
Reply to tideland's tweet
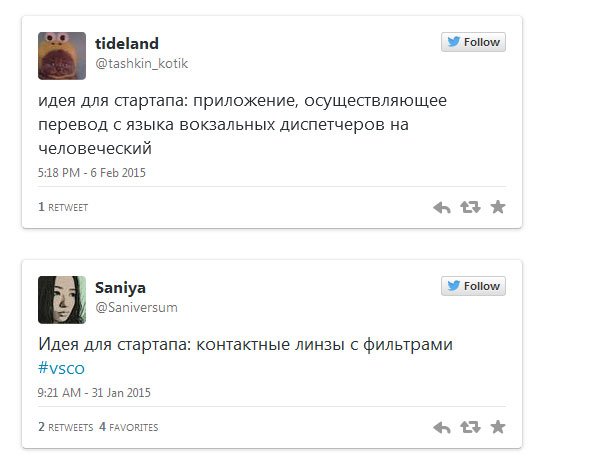point(442,208)
